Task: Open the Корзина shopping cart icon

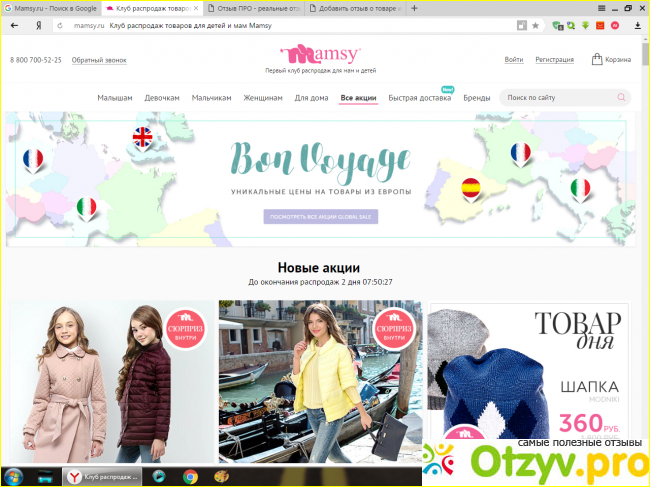Action: pos(597,59)
